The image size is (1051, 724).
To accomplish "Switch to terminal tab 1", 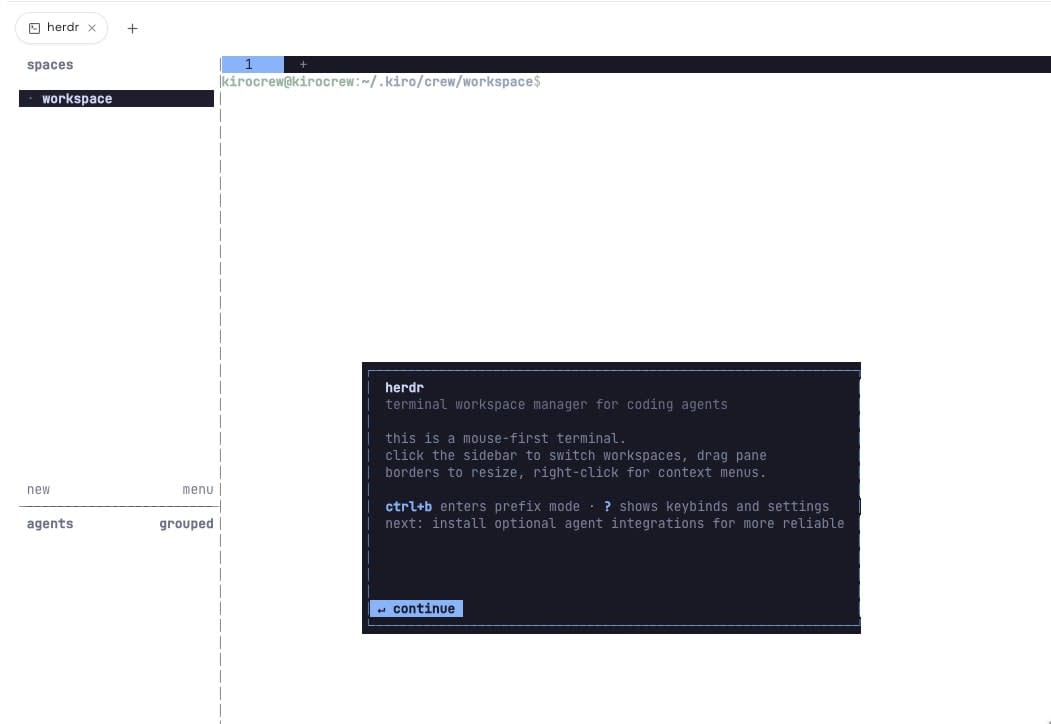I will [253, 64].
